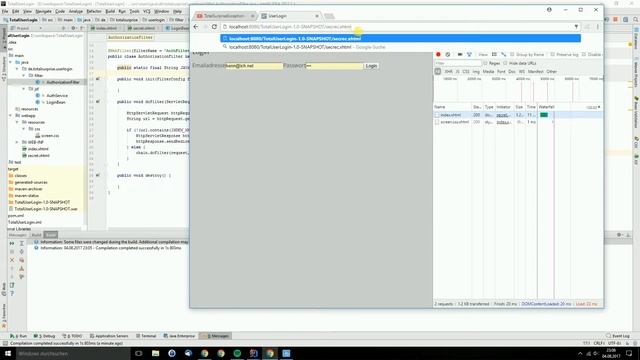Select LoginBean class in project tree

[56, 102]
